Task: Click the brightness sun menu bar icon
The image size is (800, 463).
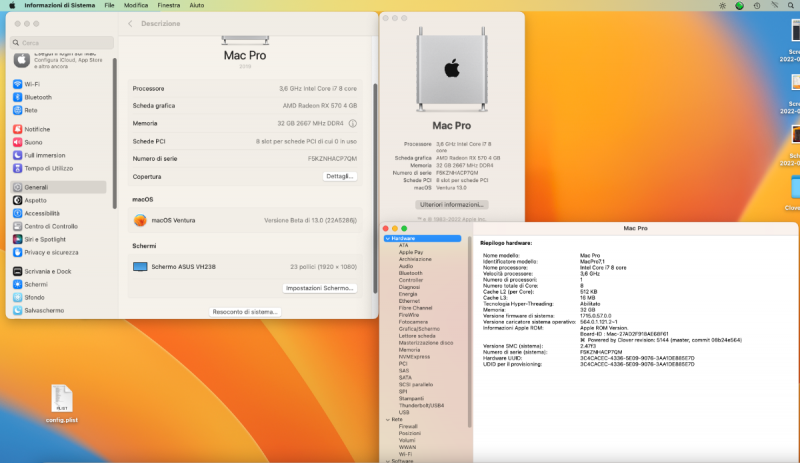Action: point(722,6)
